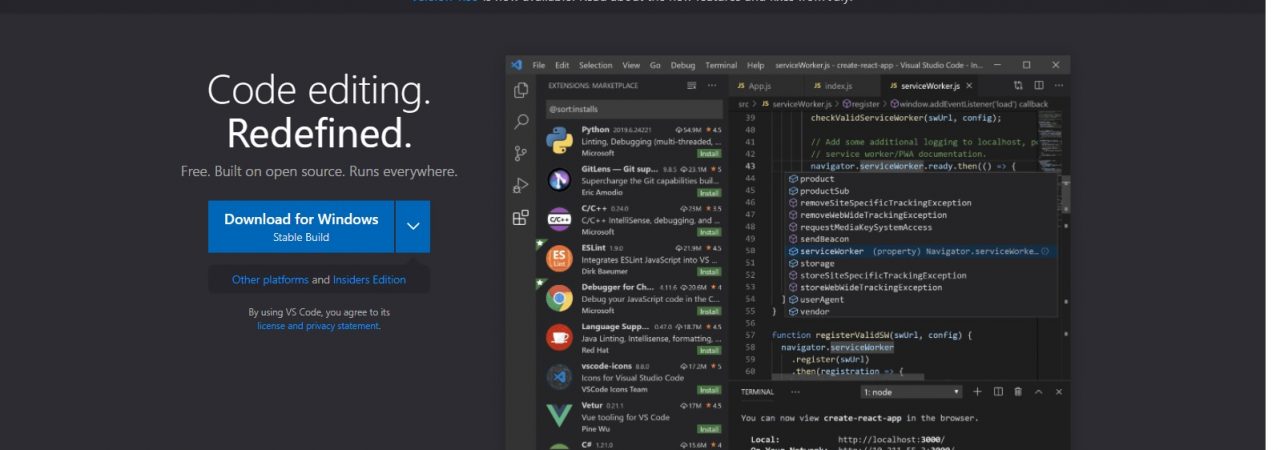Click the @sort:installs search field
1280x450 pixels.
pyautogui.click(x=634, y=108)
